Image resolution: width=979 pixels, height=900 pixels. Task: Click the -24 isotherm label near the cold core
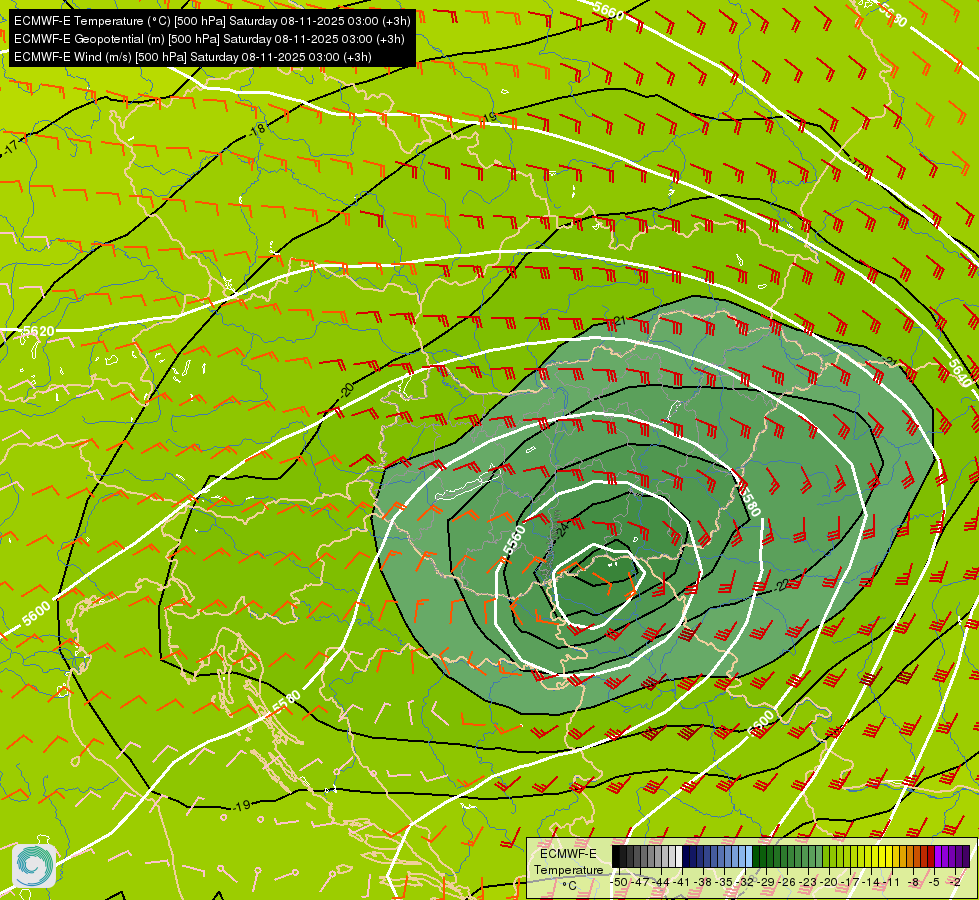561,529
